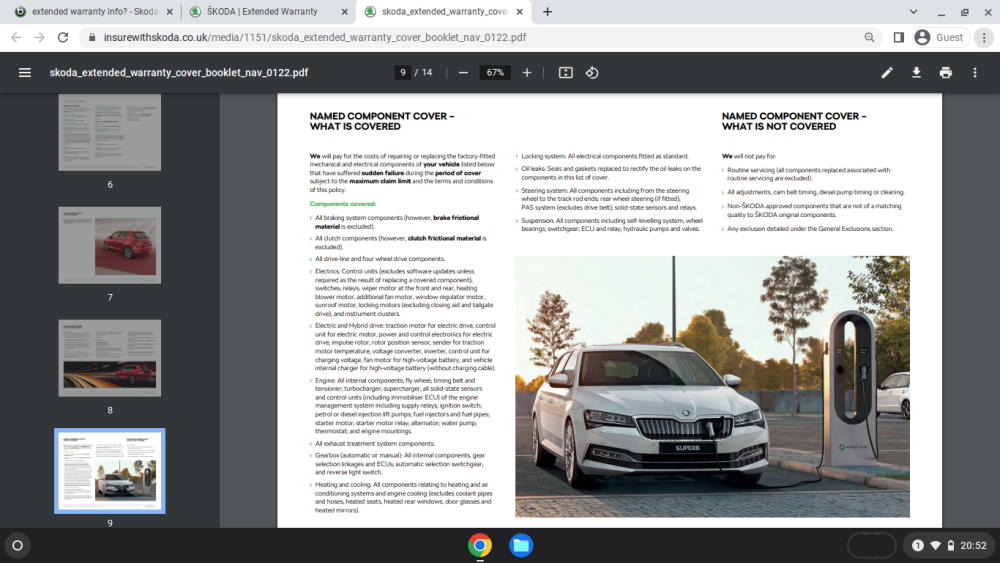View site security lock icon
The height and width of the screenshot is (563, 1000).
(92, 38)
